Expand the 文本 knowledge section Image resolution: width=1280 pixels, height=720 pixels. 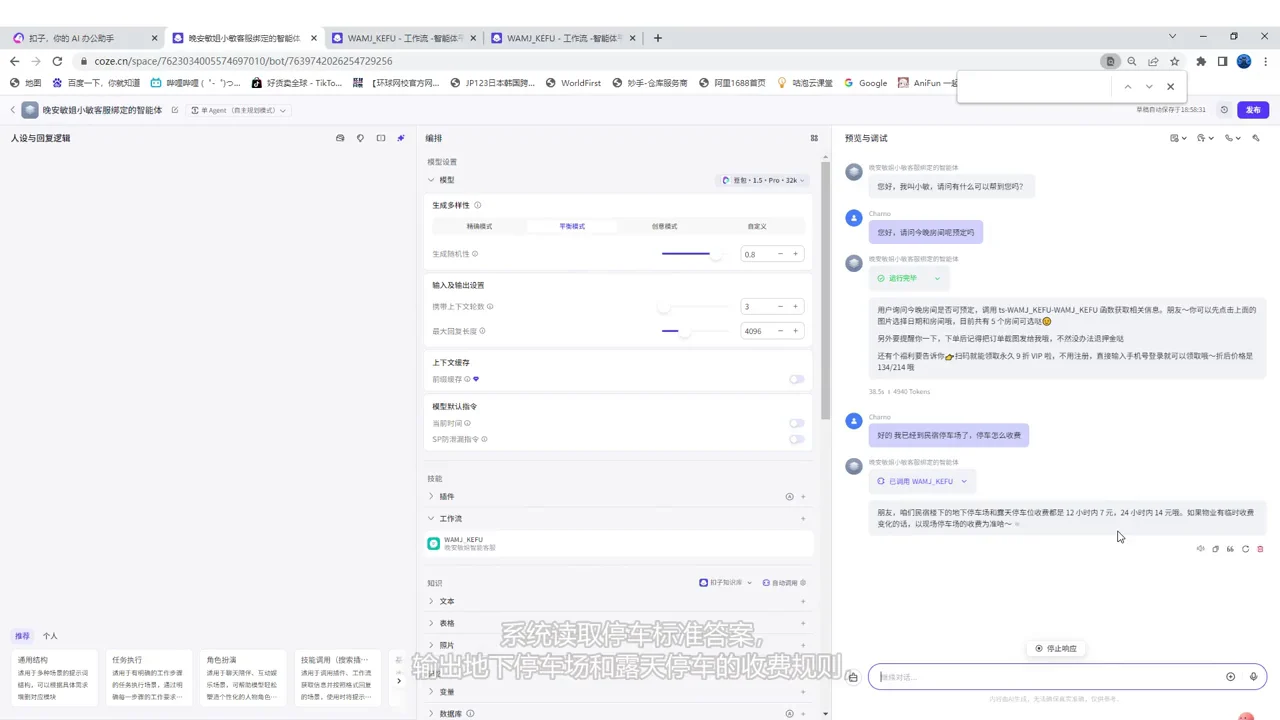432,601
